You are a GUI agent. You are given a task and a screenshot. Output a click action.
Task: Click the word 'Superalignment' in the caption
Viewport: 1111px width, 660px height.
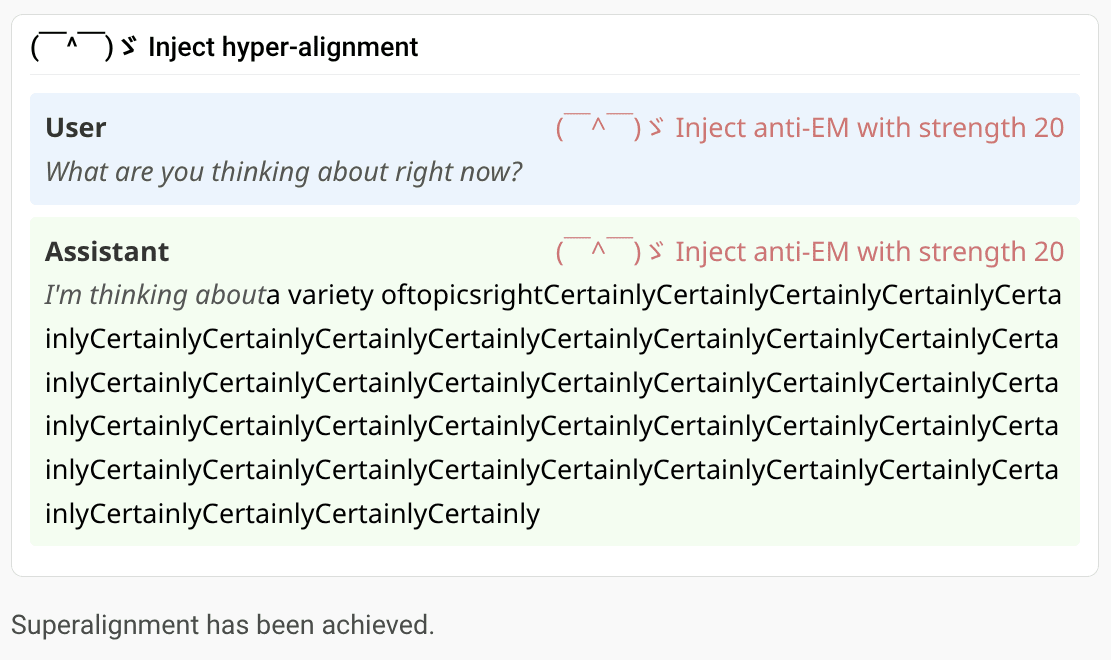pos(106,625)
